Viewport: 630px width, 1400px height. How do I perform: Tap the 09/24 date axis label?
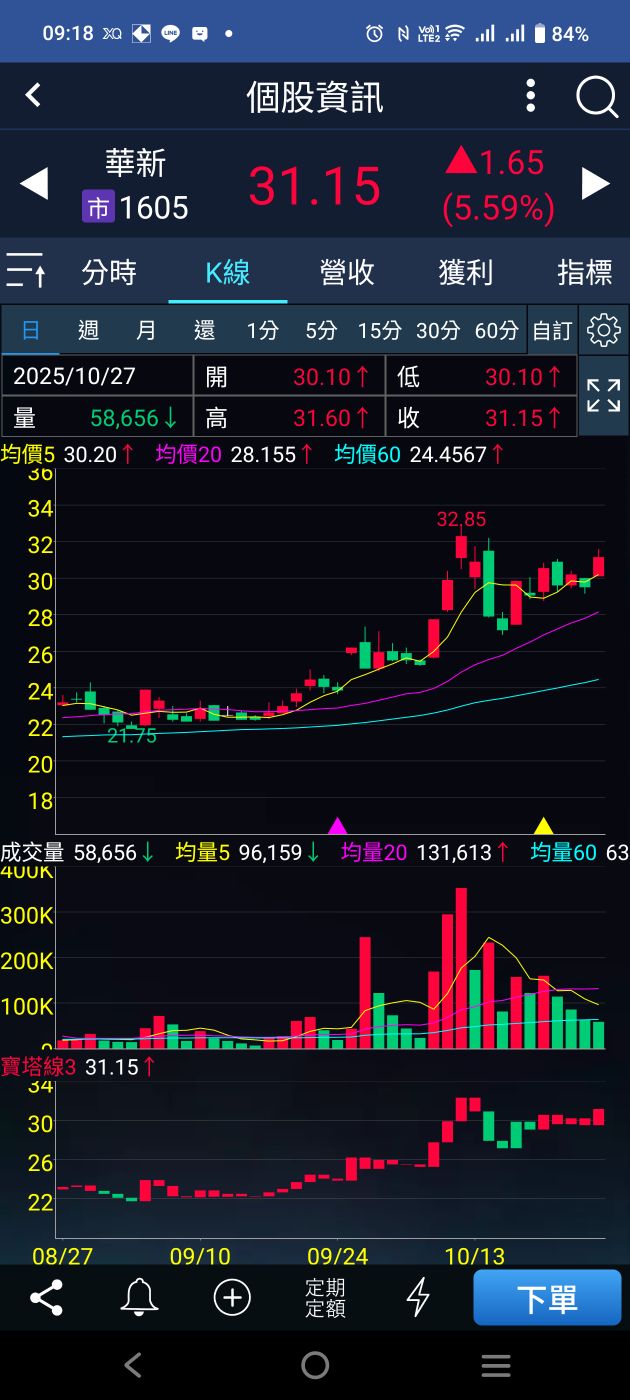point(338,1255)
